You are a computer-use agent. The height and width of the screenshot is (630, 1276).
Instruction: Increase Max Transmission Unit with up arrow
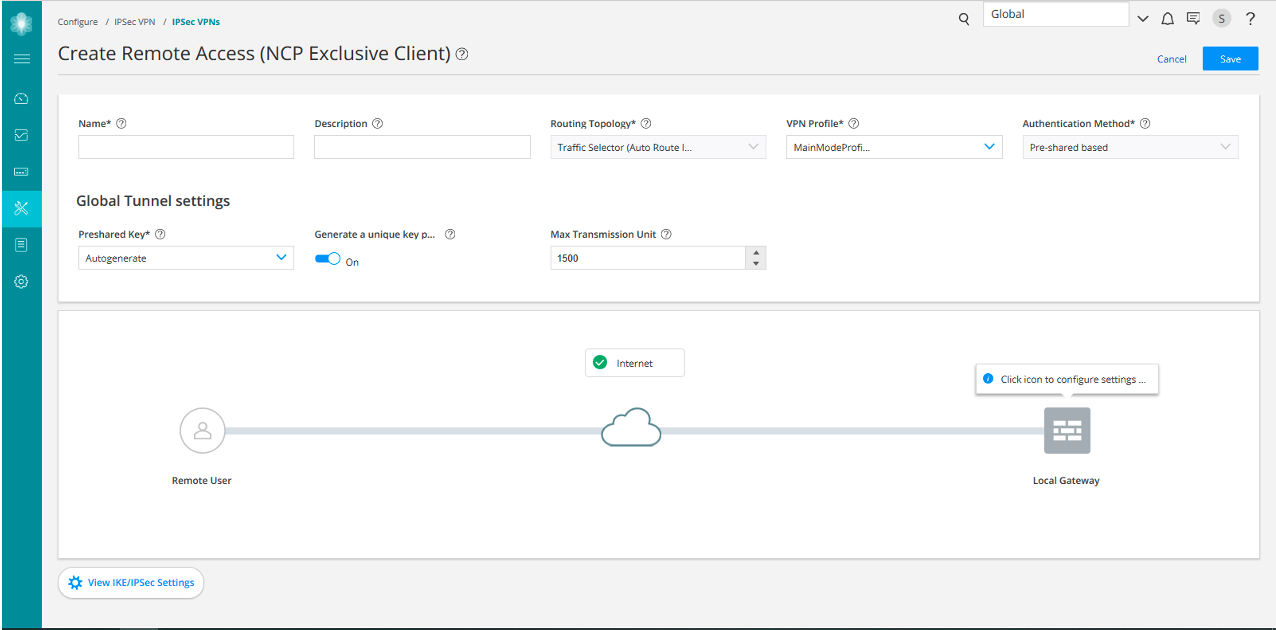pyautogui.click(x=756, y=253)
